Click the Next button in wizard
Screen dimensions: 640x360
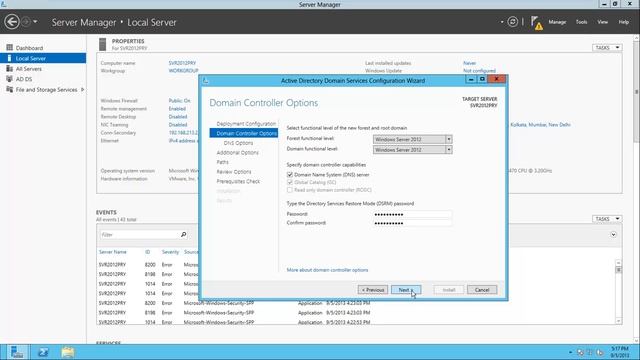click(406, 290)
